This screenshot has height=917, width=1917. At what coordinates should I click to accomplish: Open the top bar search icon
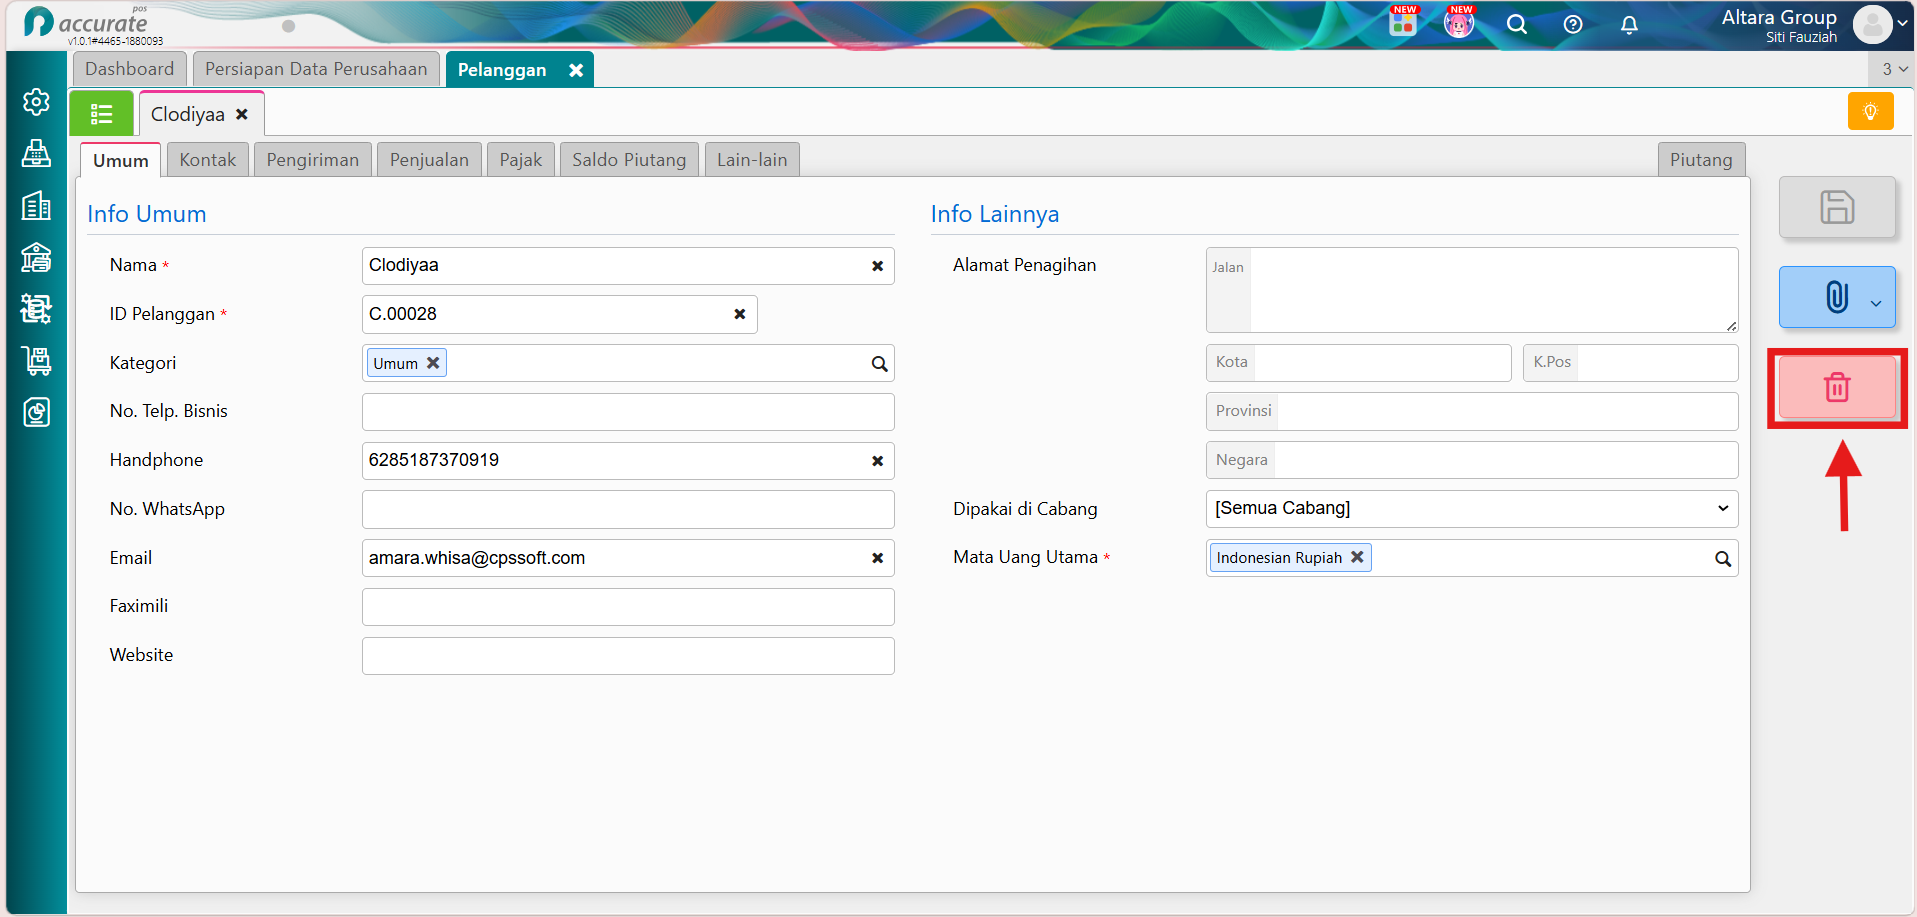(x=1517, y=25)
